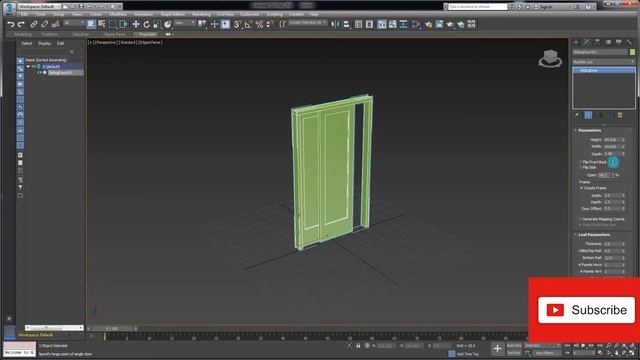Open the Workspace Default dropdown in title bar
This screenshot has height=360, width=640.
39,7
